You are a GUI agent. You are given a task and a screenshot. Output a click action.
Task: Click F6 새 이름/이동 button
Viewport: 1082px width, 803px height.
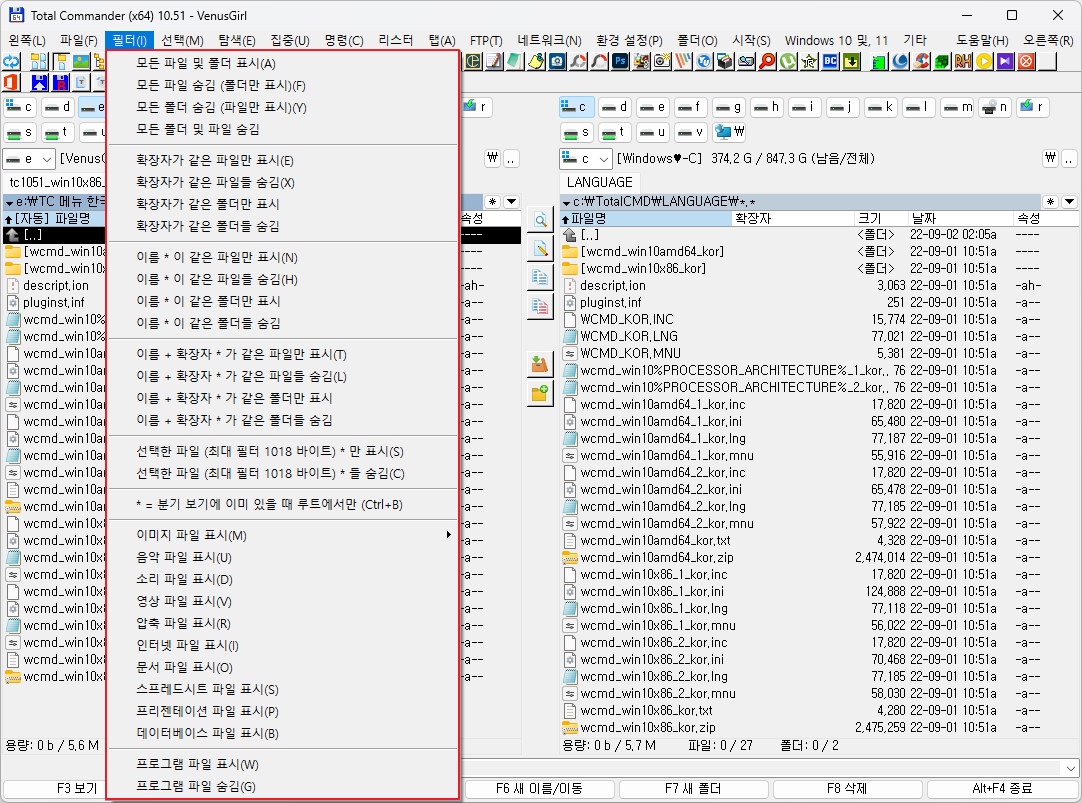540,788
